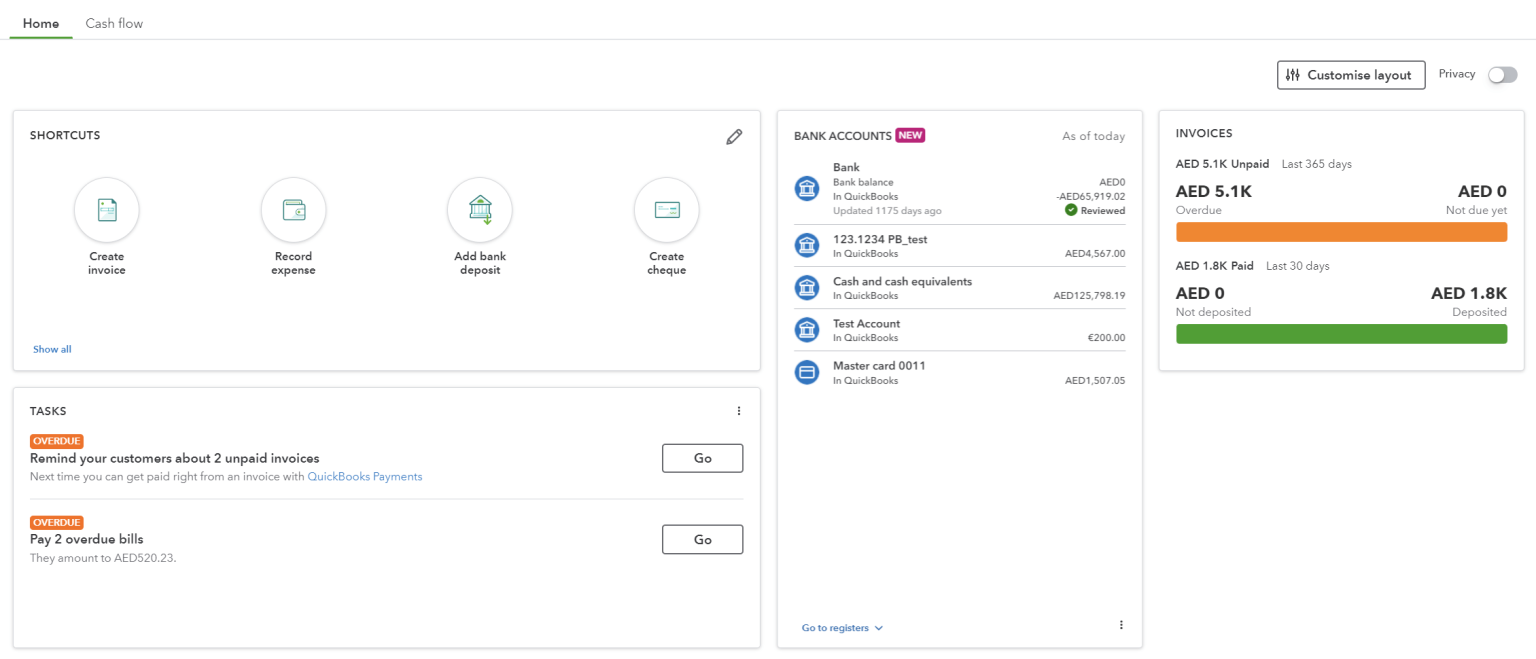Click the Record expense shortcut icon
The height and width of the screenshot is (659, 1536).
(293, 210)
